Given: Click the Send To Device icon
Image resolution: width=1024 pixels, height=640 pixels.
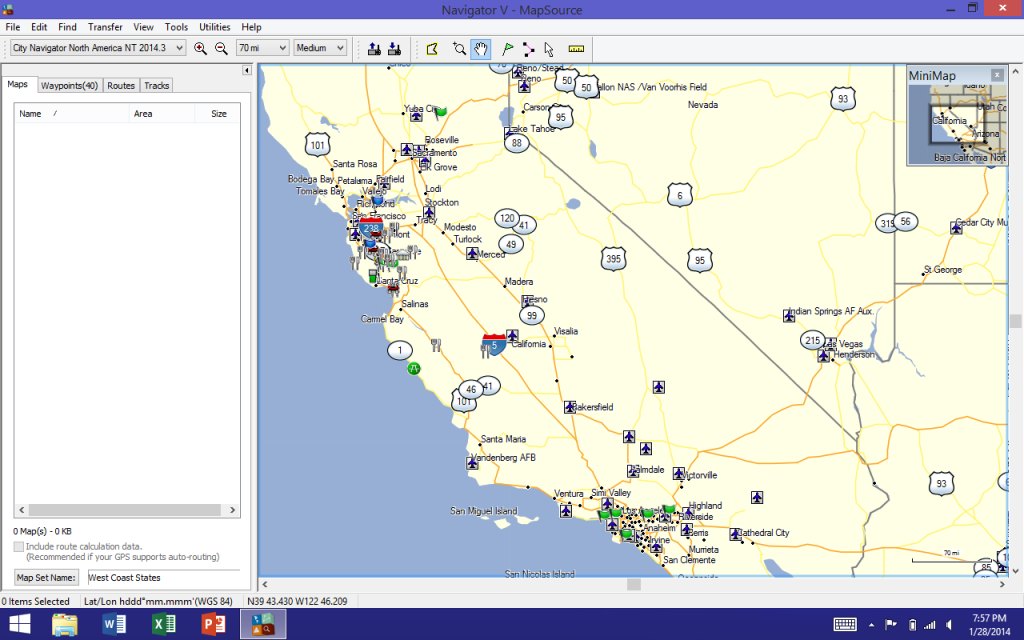Looking at the screenshot, I should tap(373, 48).
